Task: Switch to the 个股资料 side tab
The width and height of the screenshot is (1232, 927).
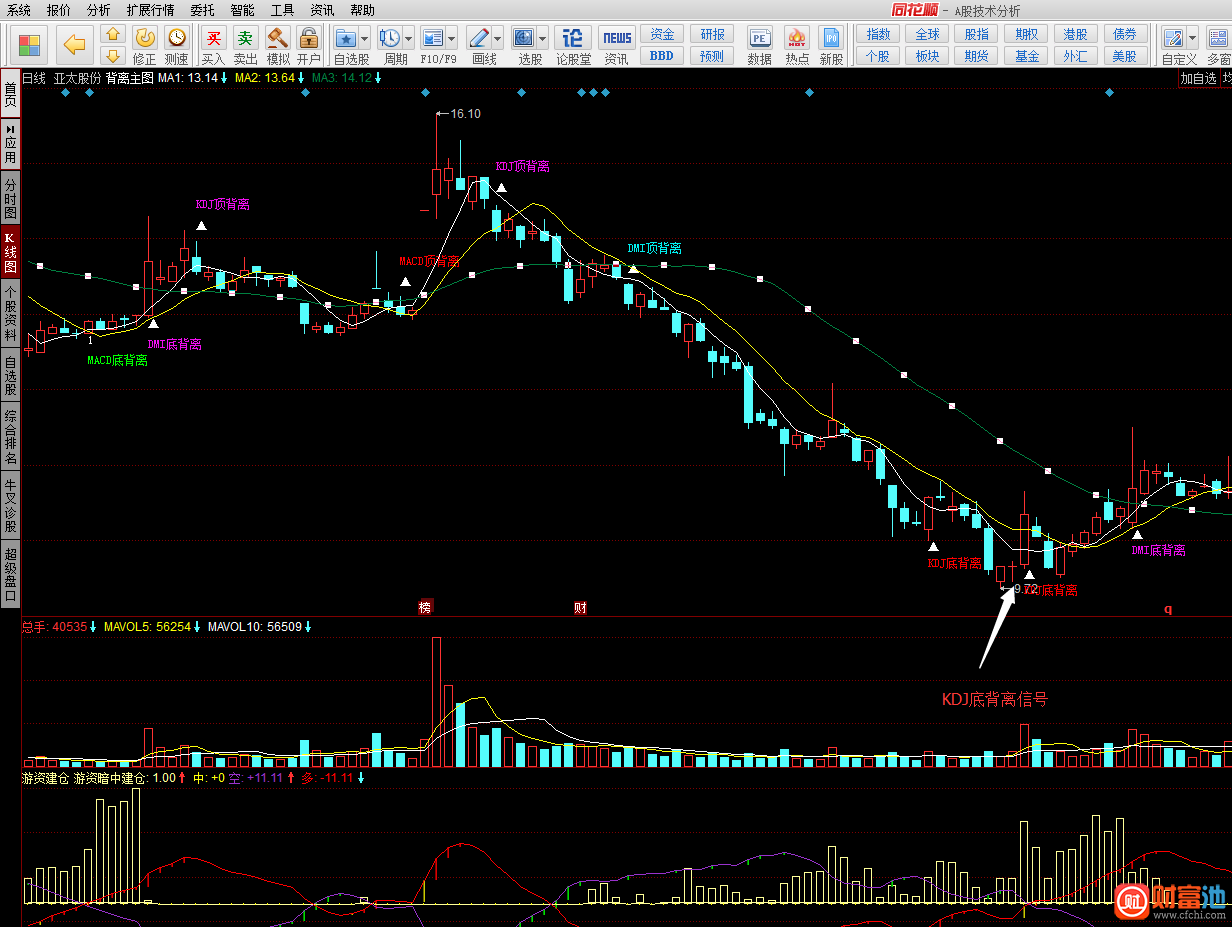Action: pyautogui.click(x=10, y=314)
